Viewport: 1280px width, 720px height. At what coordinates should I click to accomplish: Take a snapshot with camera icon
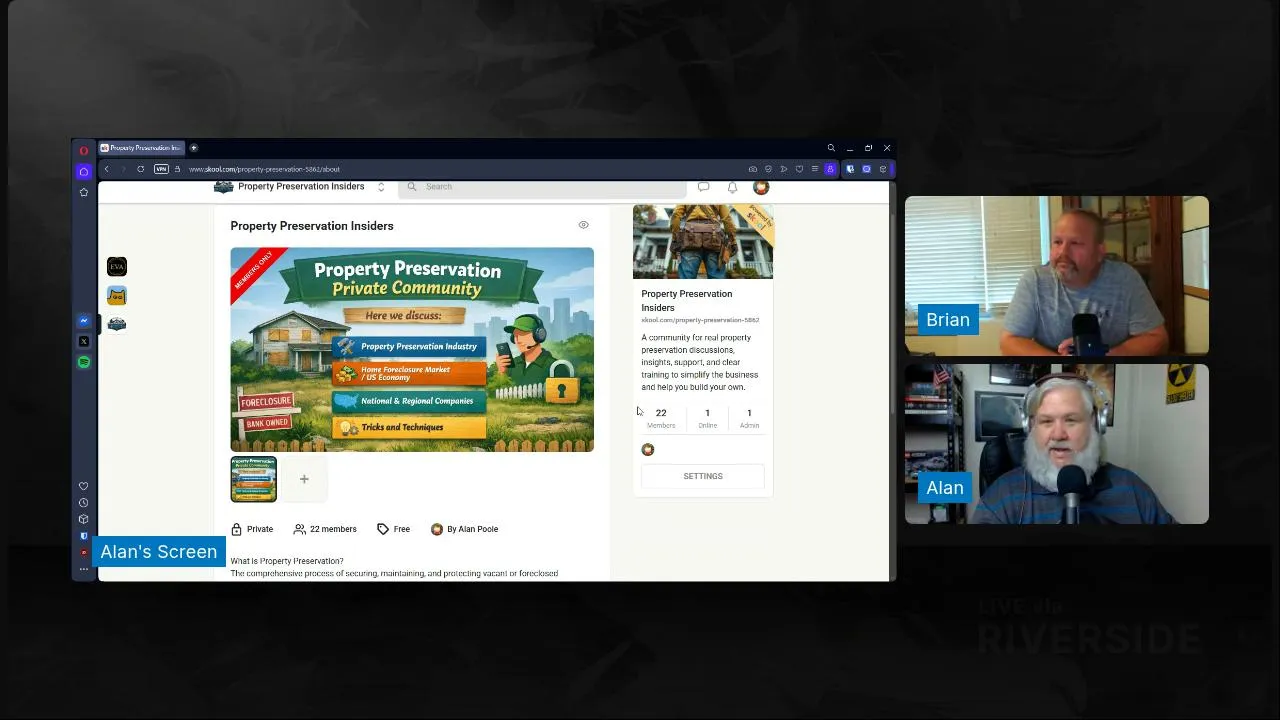point(753,169)
